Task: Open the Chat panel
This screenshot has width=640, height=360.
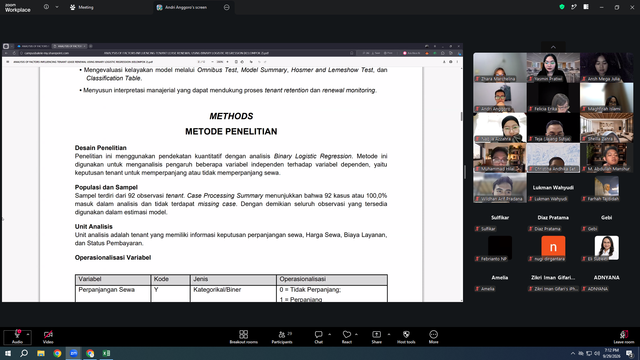Action: tap(318, 337)
